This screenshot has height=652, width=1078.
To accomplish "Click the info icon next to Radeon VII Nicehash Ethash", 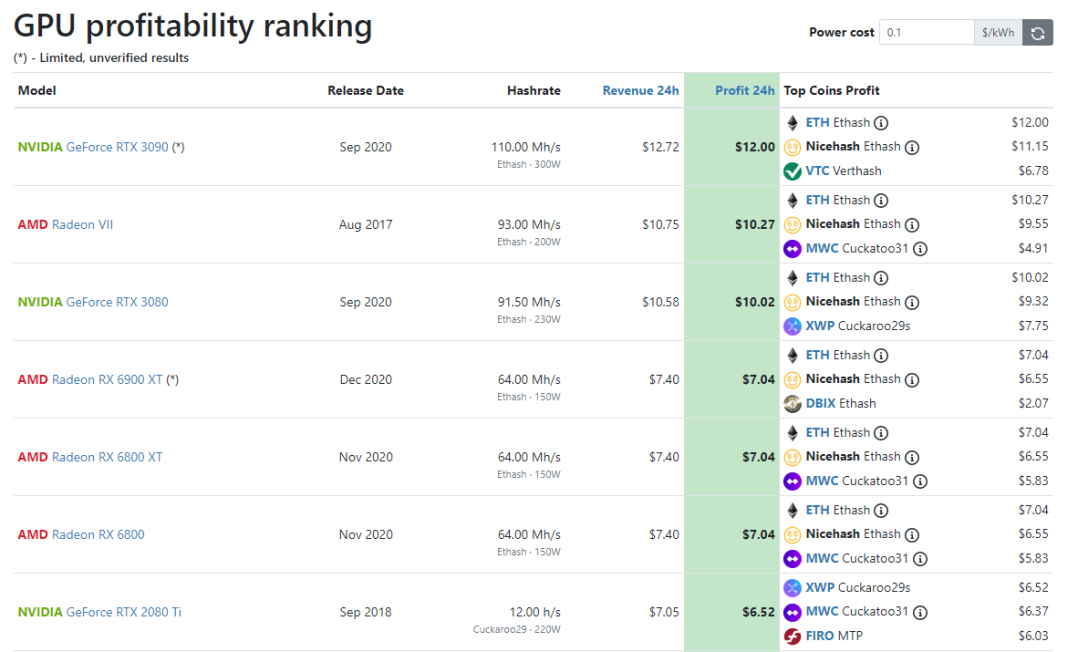I will pos(912,225).
